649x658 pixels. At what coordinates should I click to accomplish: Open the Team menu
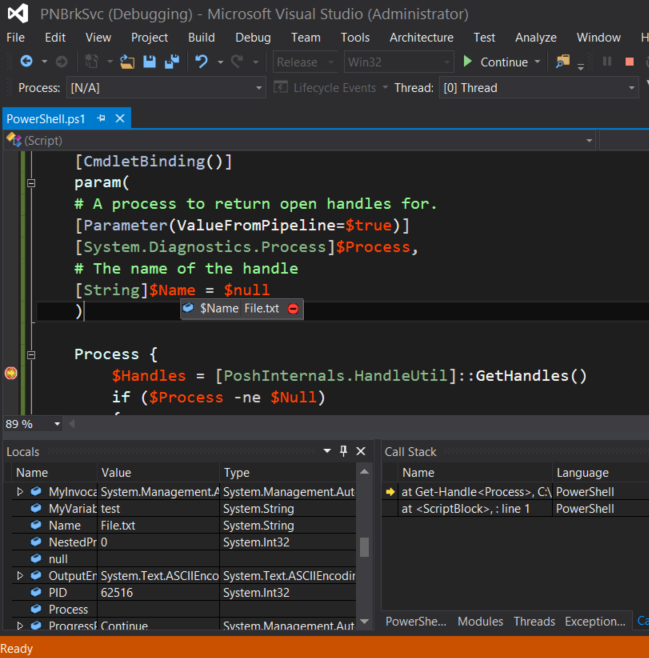point(306,38)
